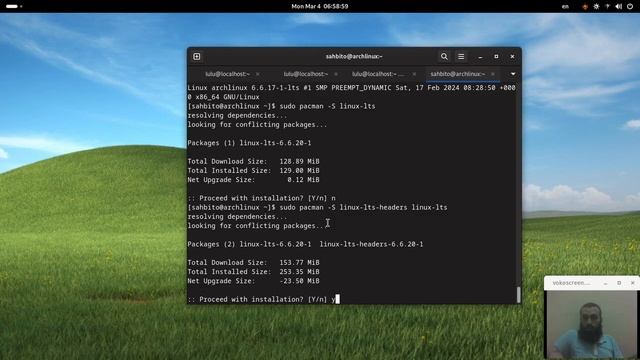Click the 'Net Upgrade Size: -23.50 MiB' line
Image resolution: width=640 pixels, height=360 pixels.
coord(253,281)
